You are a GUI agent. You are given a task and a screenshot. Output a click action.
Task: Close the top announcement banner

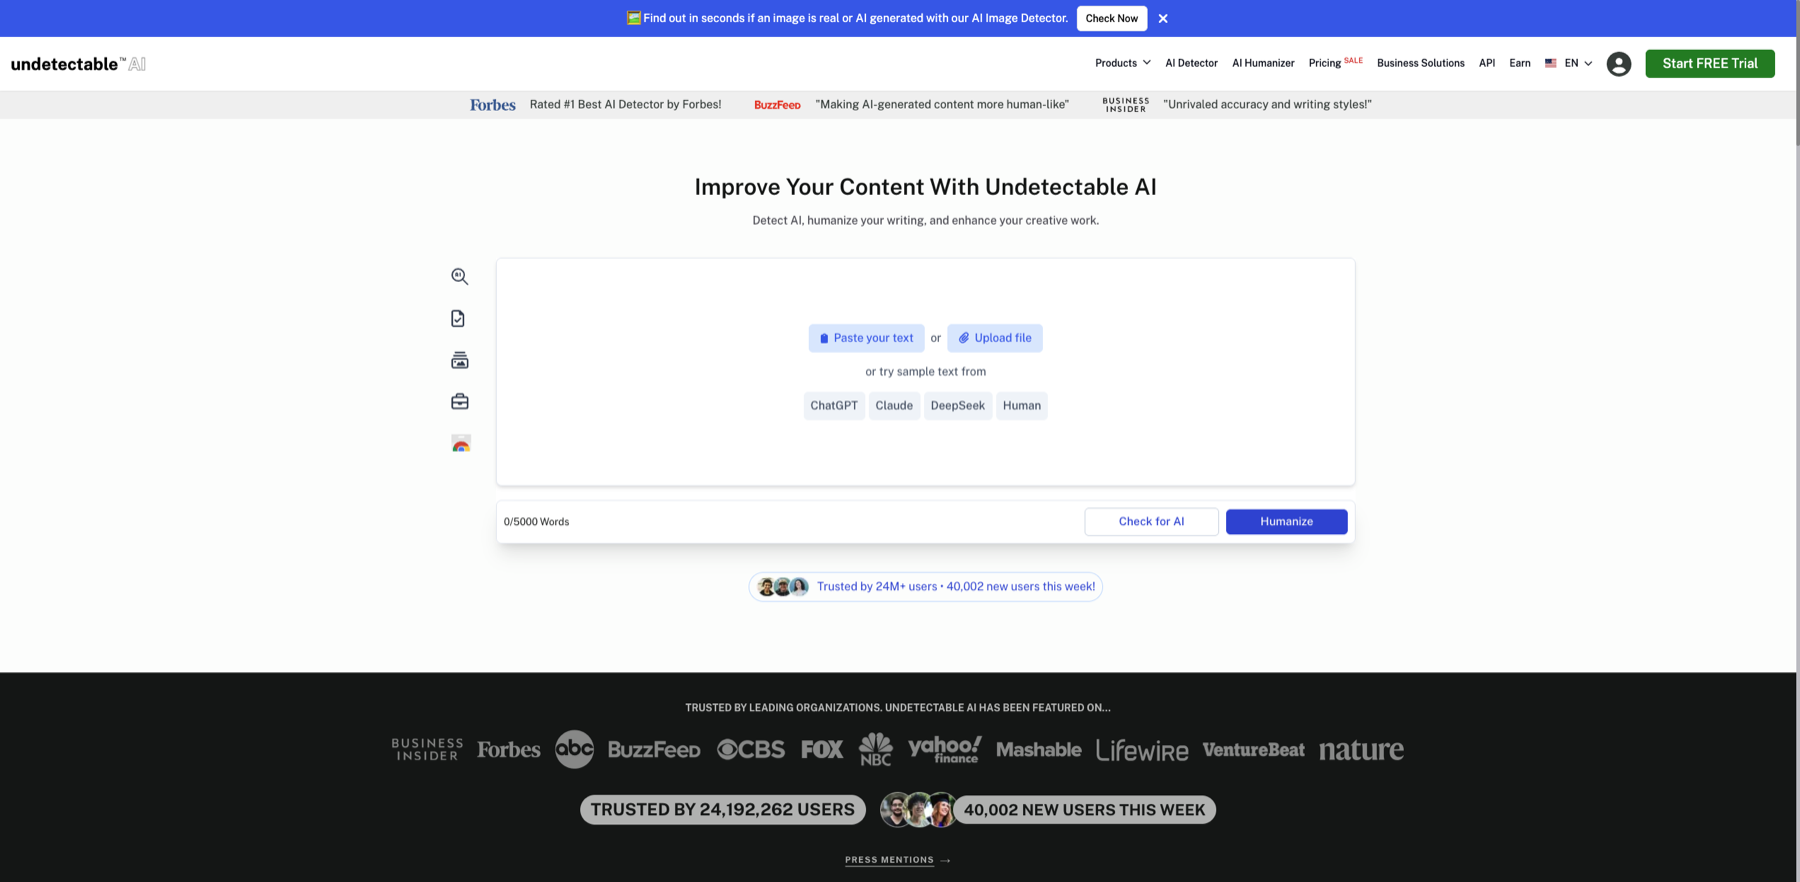[1163, 18]
